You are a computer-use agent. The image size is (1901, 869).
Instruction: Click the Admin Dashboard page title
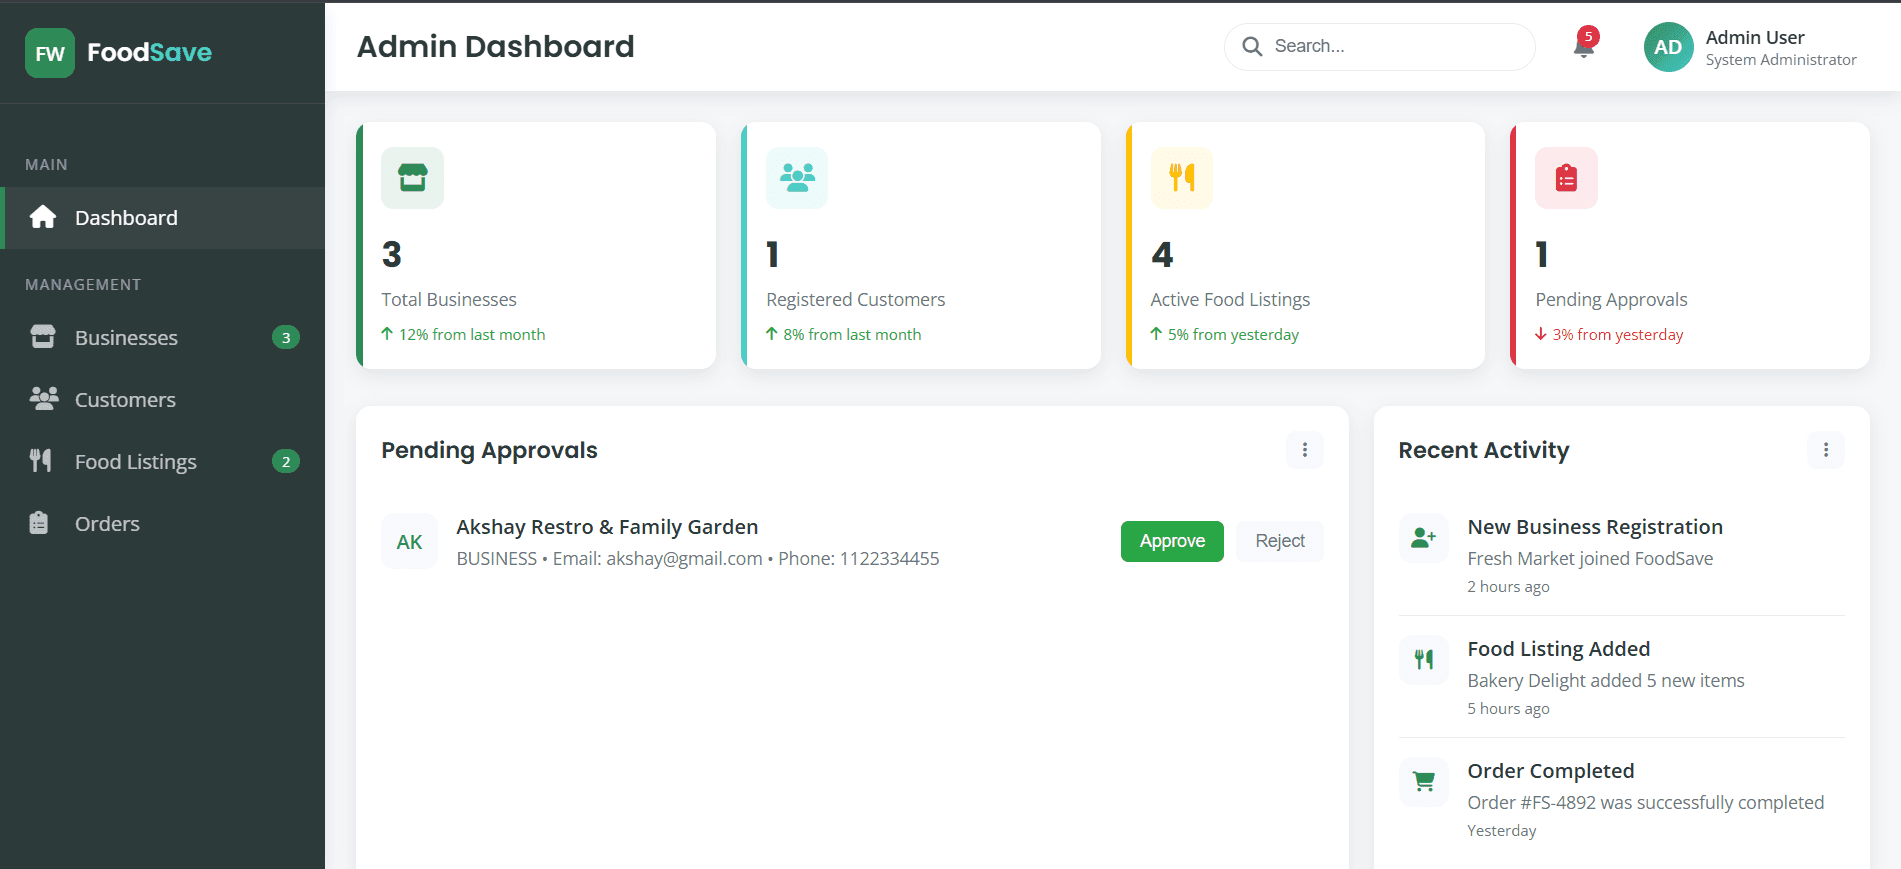pos(496,47)
